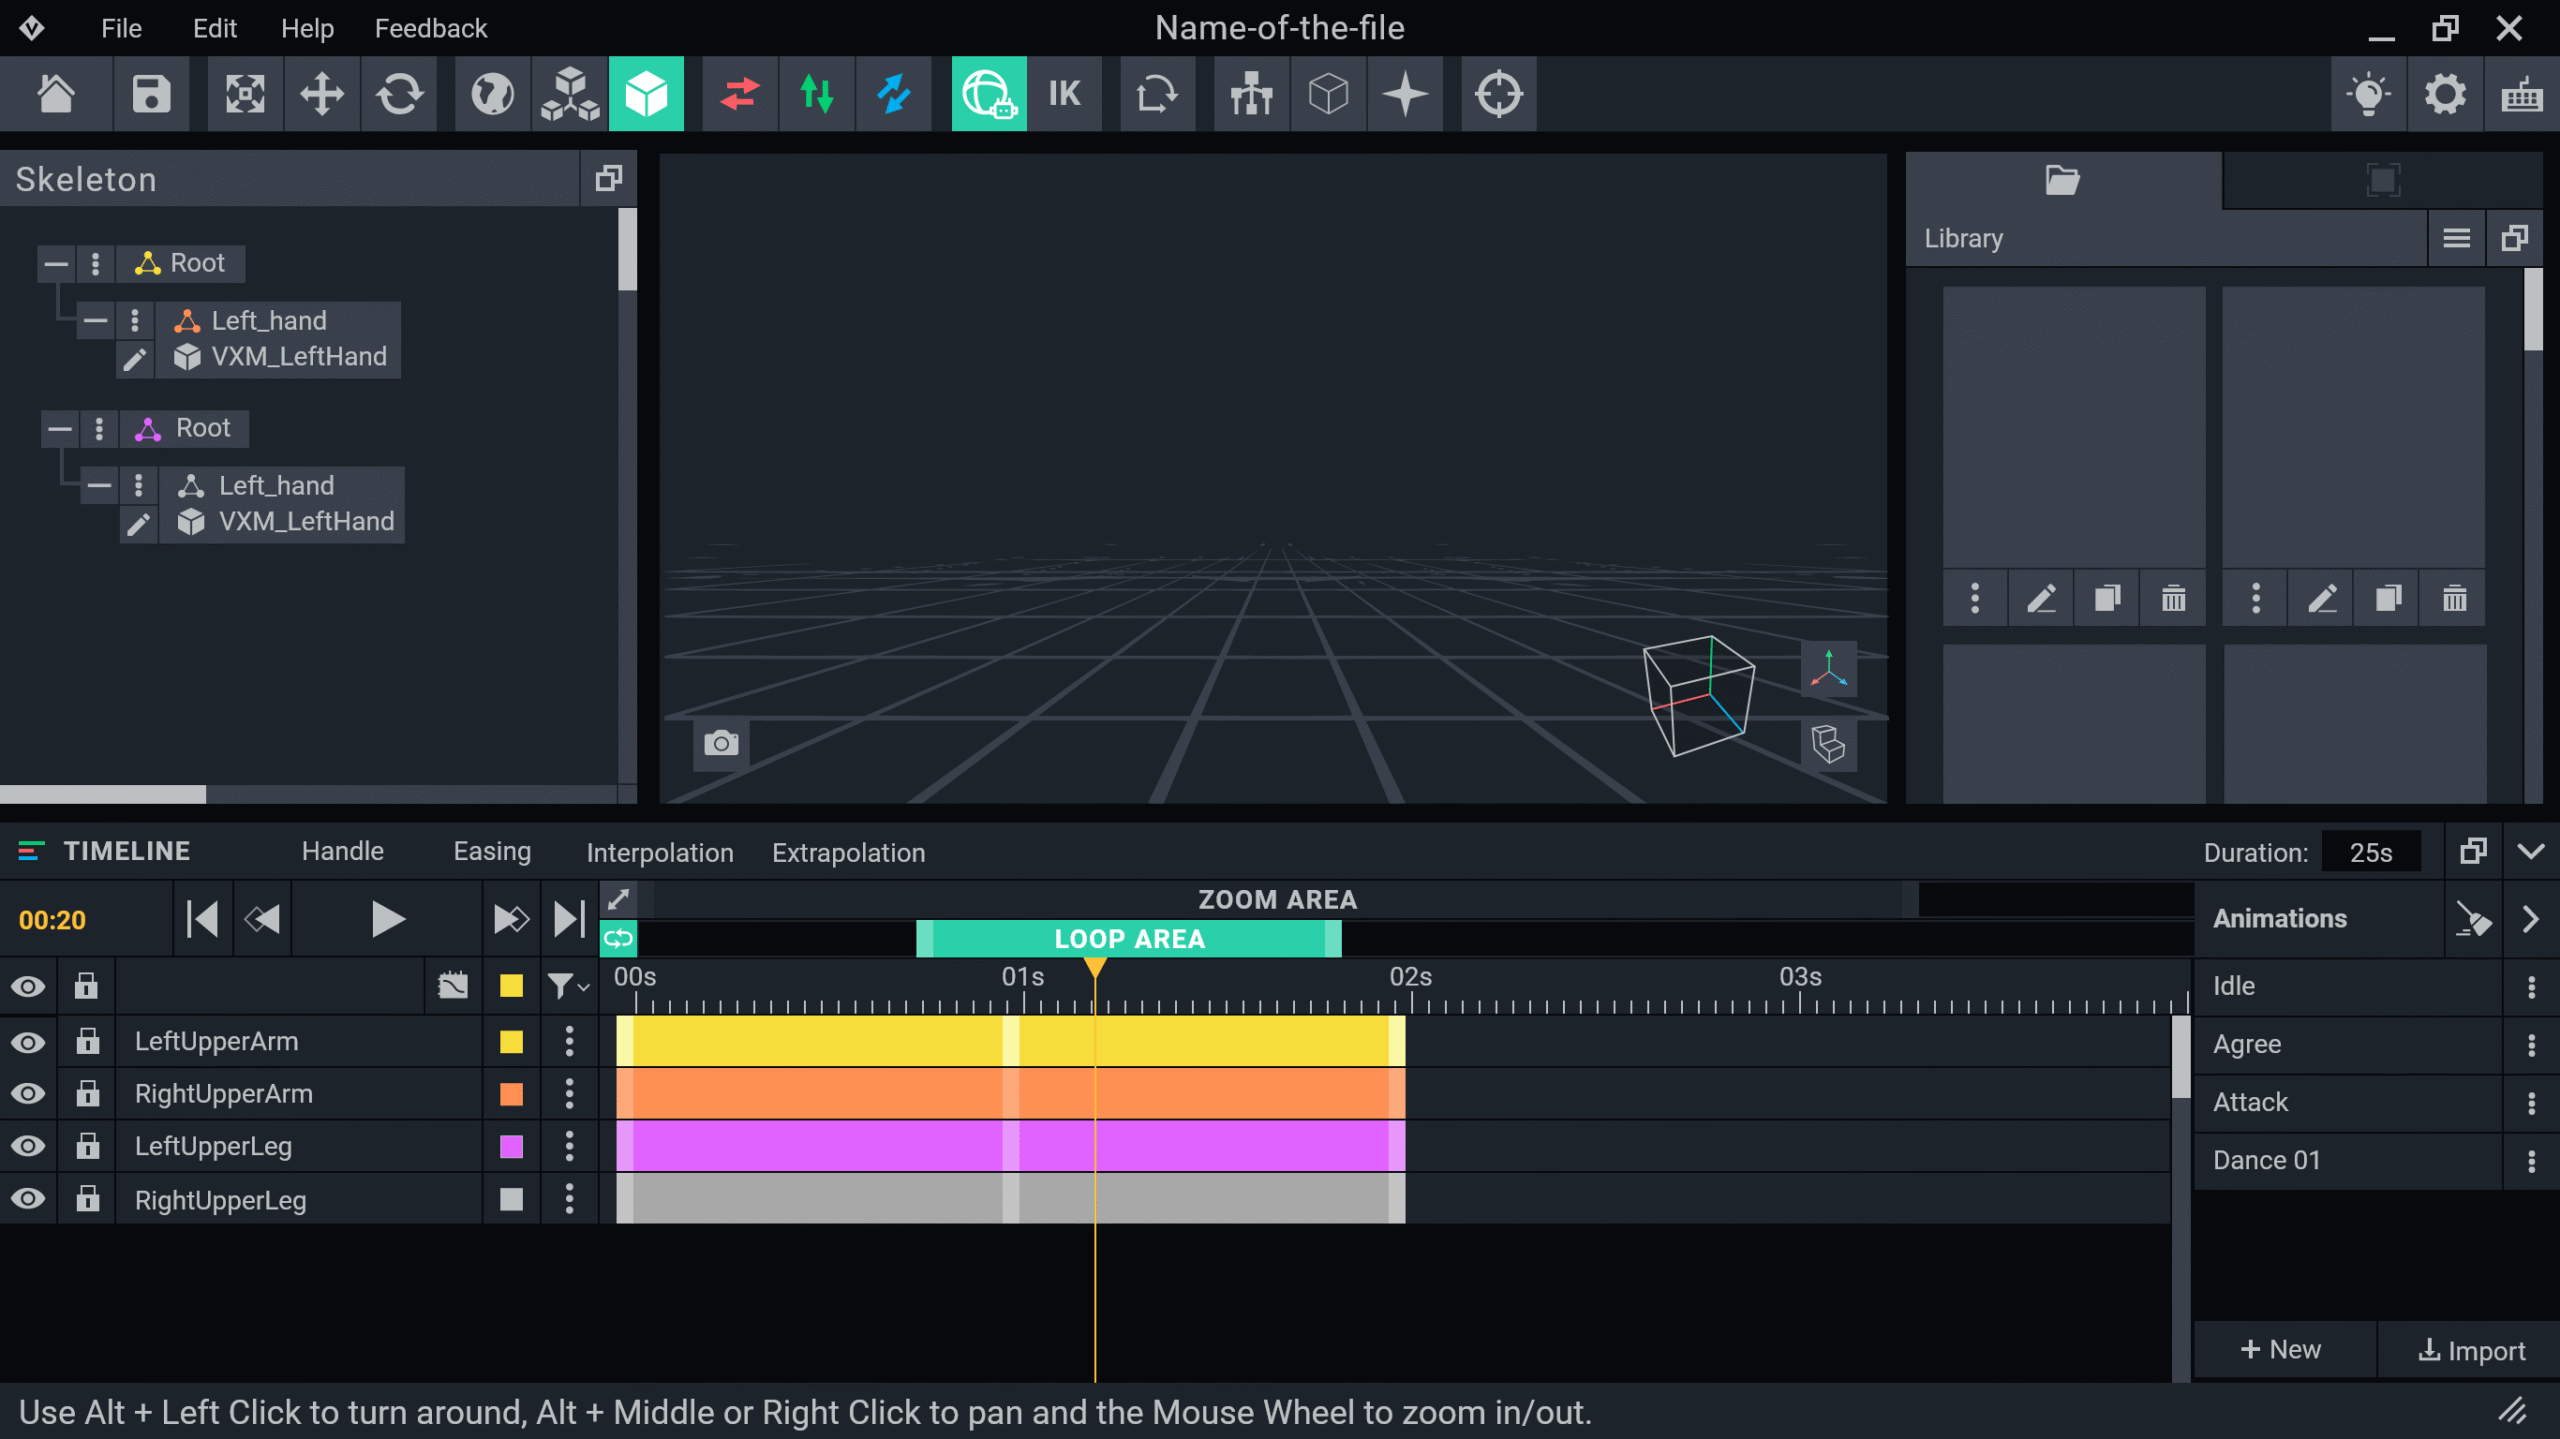Toggle visibility of the LeftUpperArm track
2560x1439 pixels.
[x=28, y=1041]
